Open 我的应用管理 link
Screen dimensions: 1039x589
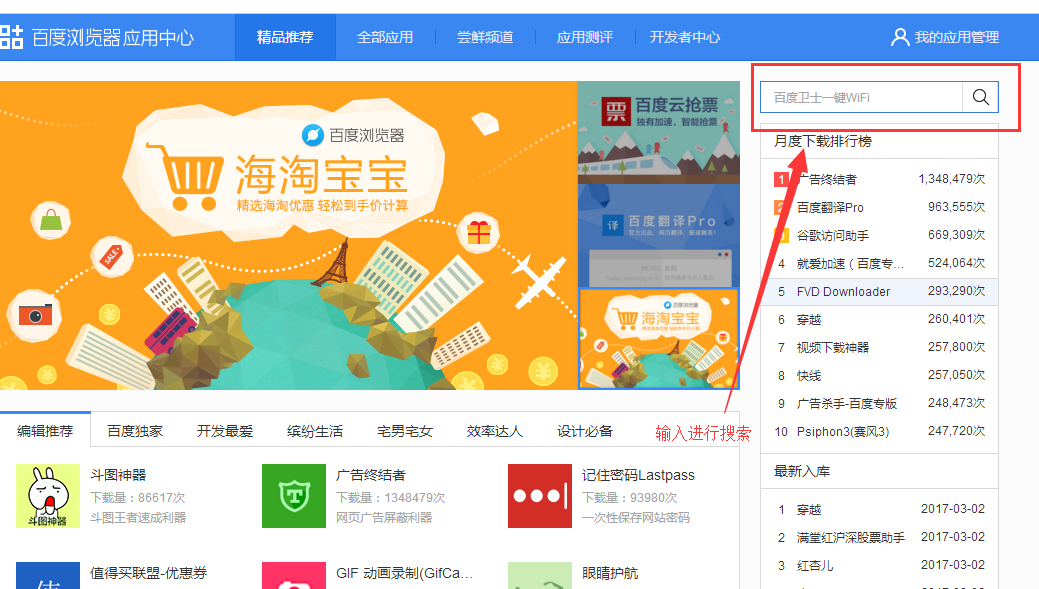click(957, 37)
